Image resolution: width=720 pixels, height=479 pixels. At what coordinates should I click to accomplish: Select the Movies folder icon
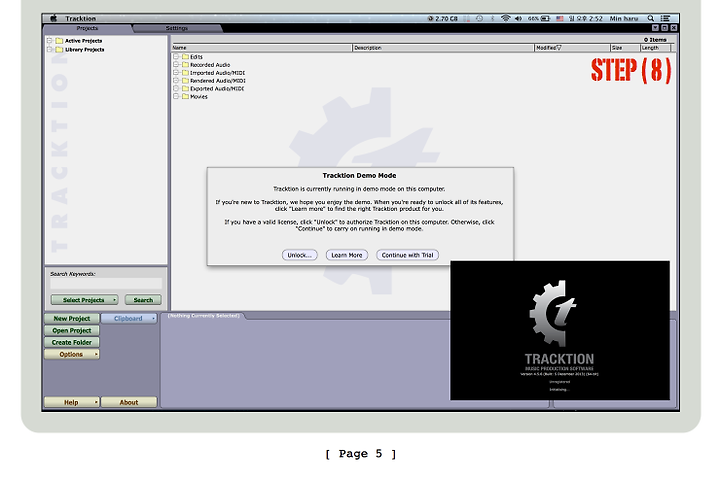[186, 96]
